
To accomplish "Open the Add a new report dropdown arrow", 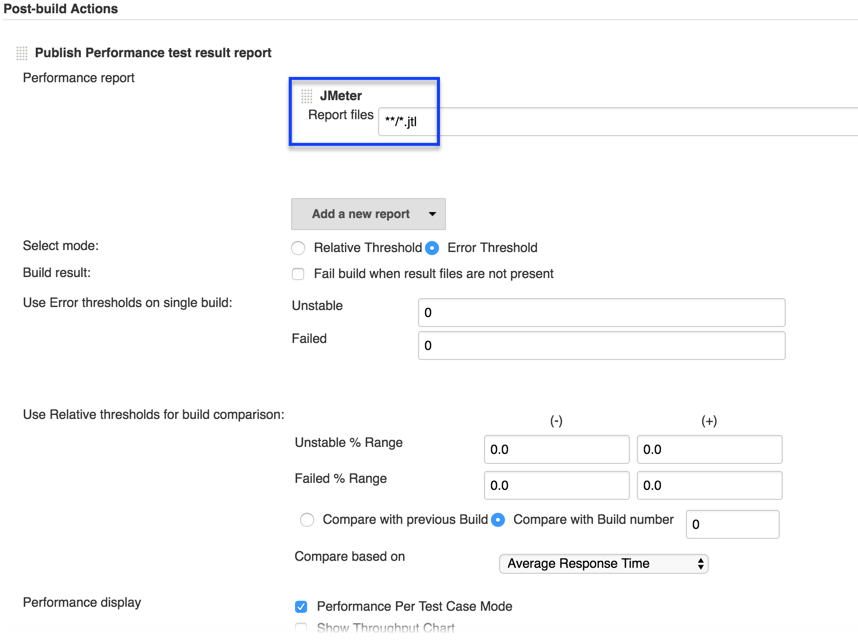I will [x=432, y=214].
